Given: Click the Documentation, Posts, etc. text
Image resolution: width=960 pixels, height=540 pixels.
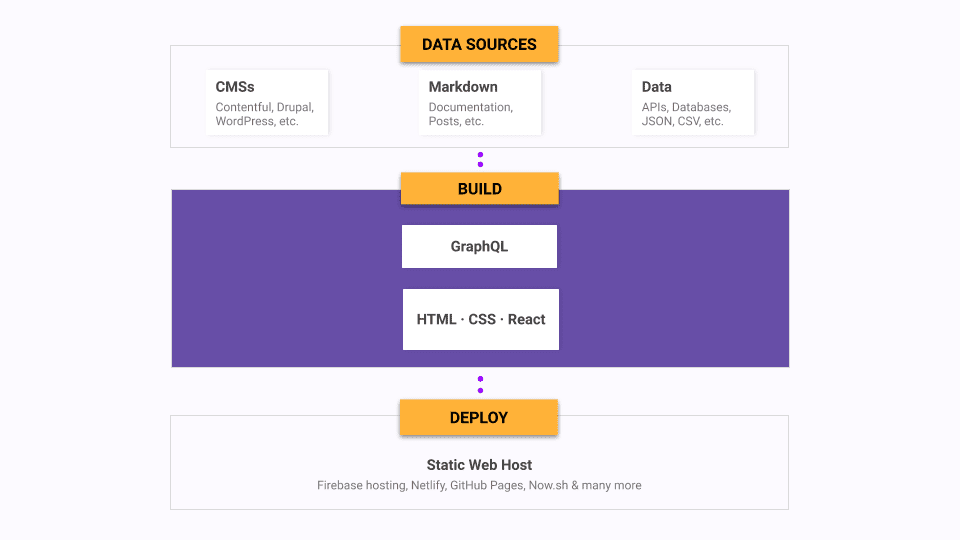Looking at the screenshot, I should [470, 114].
